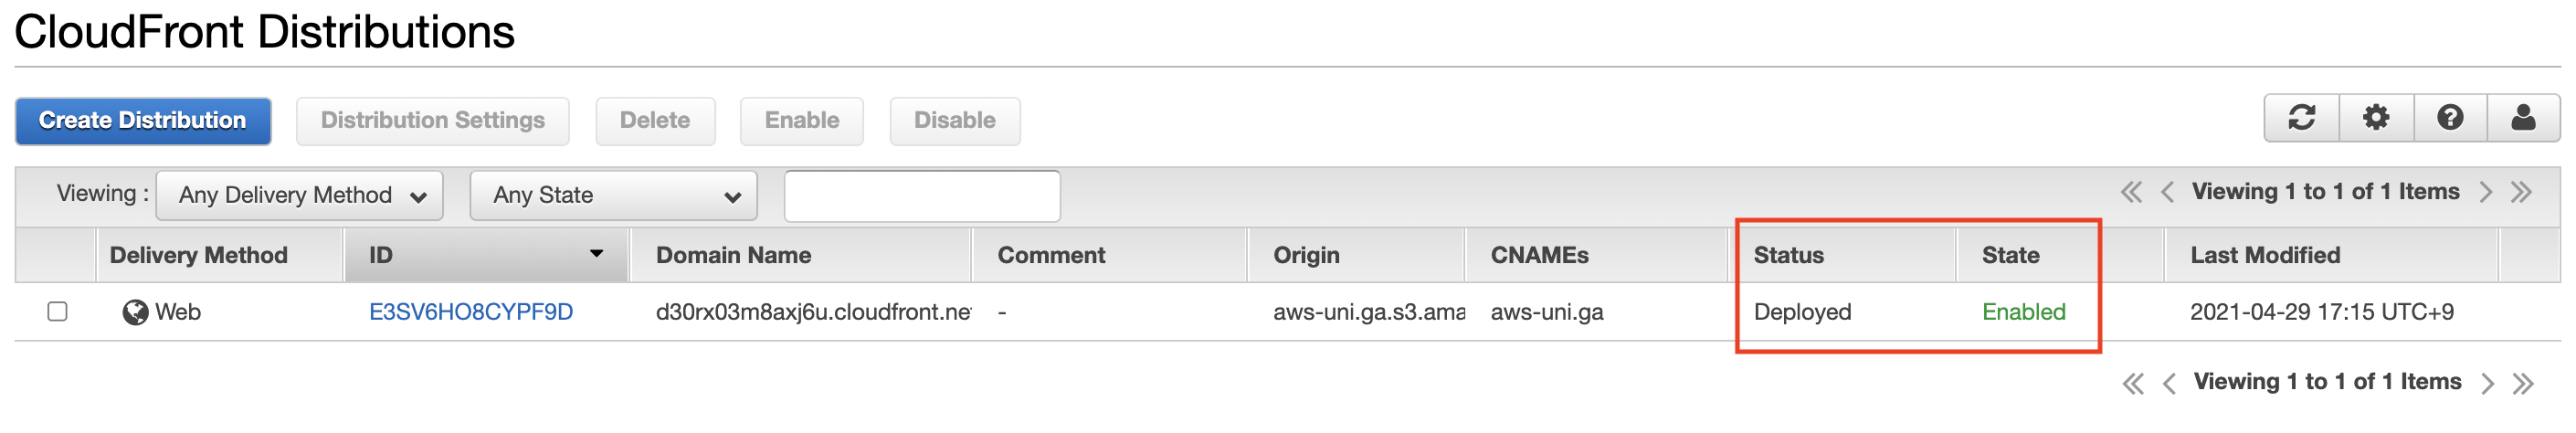Click the help question mark icon

coord(2450,118)
